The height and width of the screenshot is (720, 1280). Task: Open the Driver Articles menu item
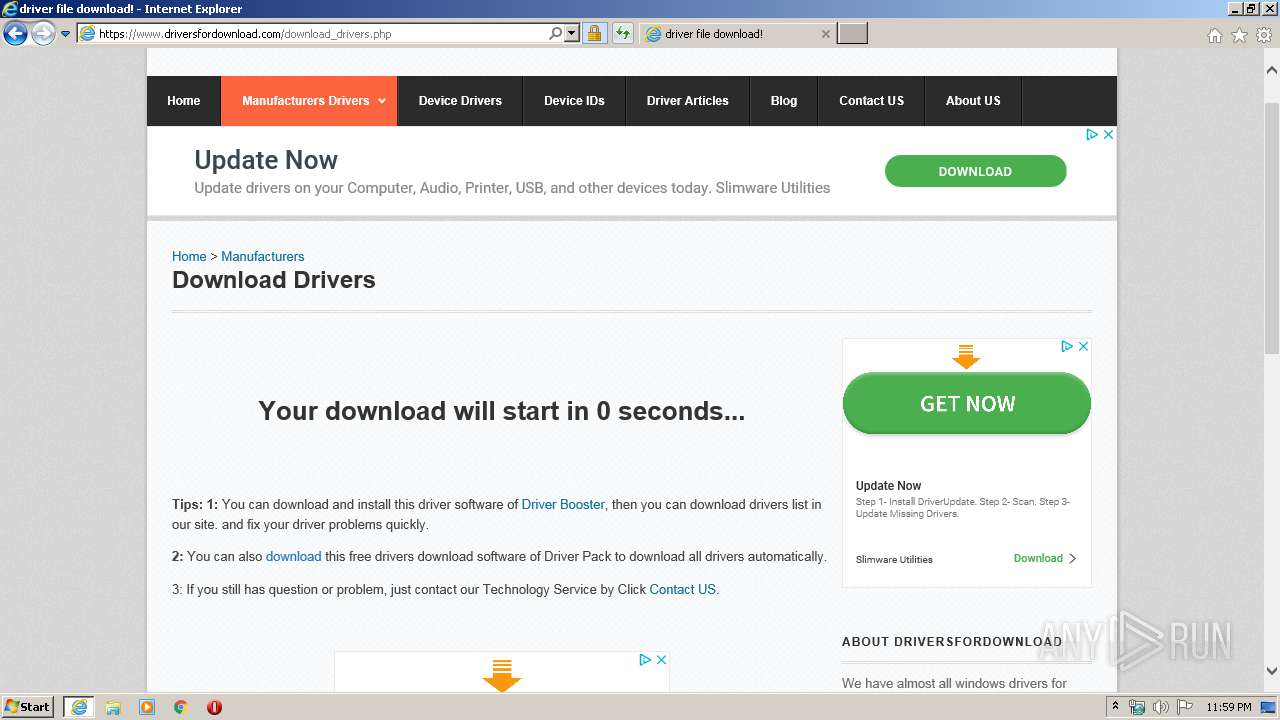coord(688,101)
